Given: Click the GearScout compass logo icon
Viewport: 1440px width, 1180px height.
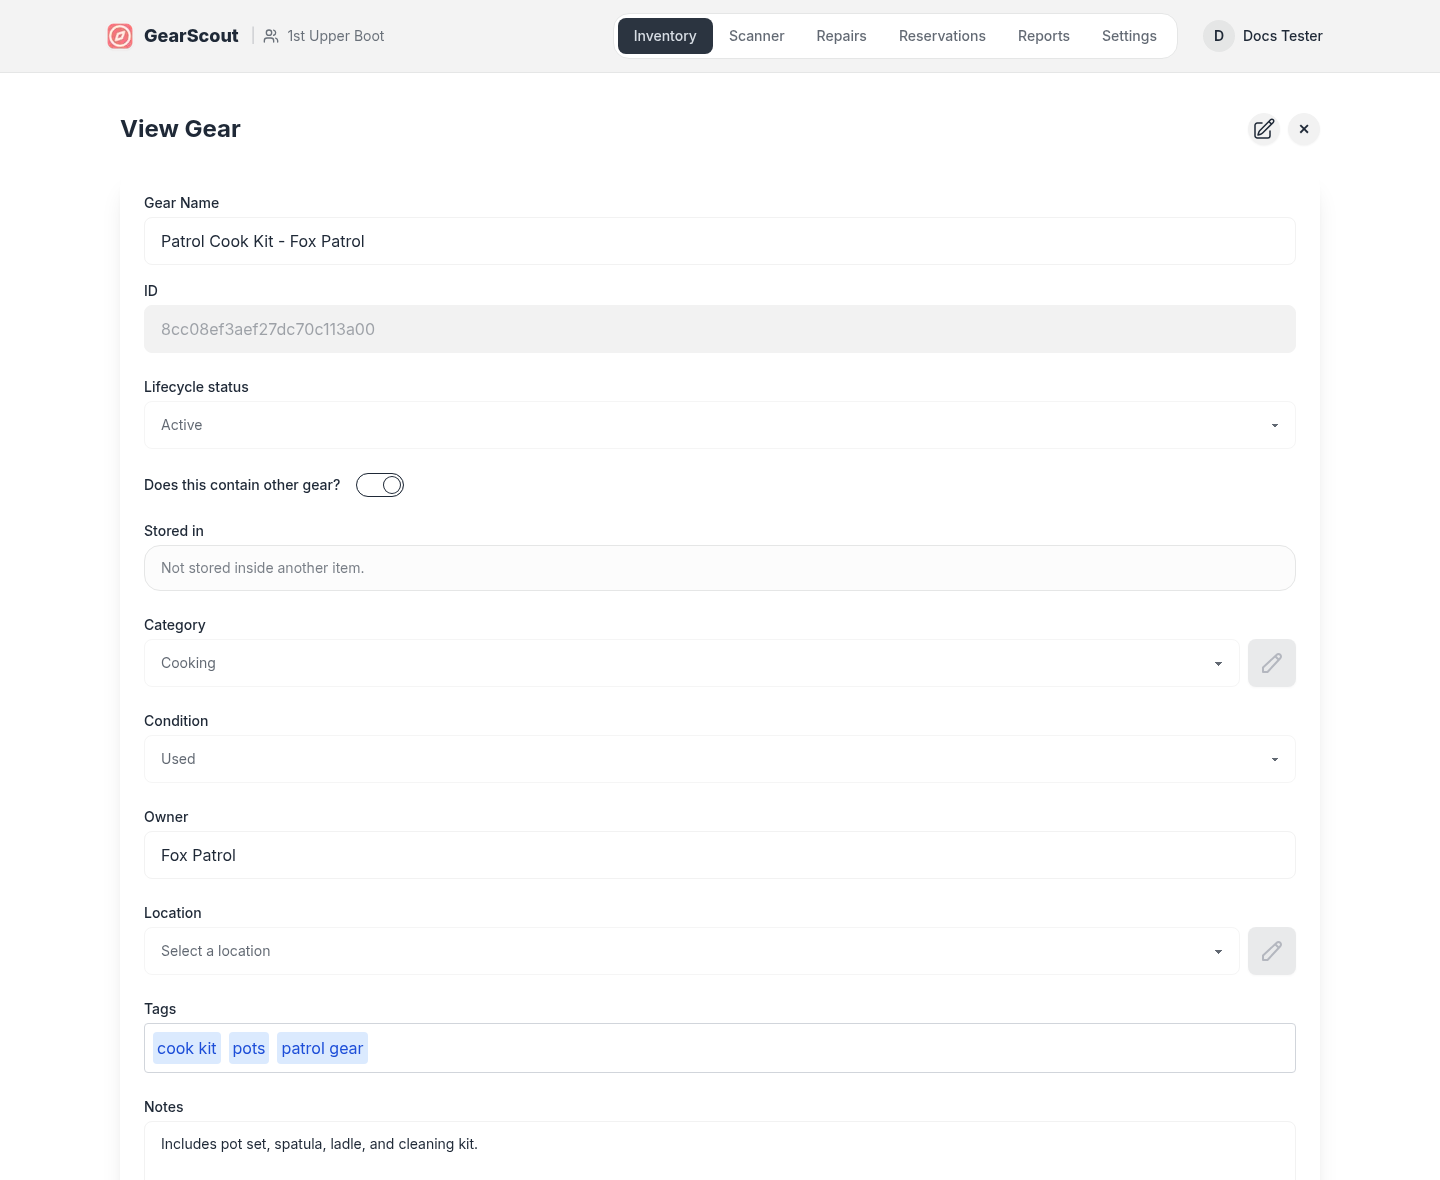Looking at the screenshot, I should (x=120, y=36).
